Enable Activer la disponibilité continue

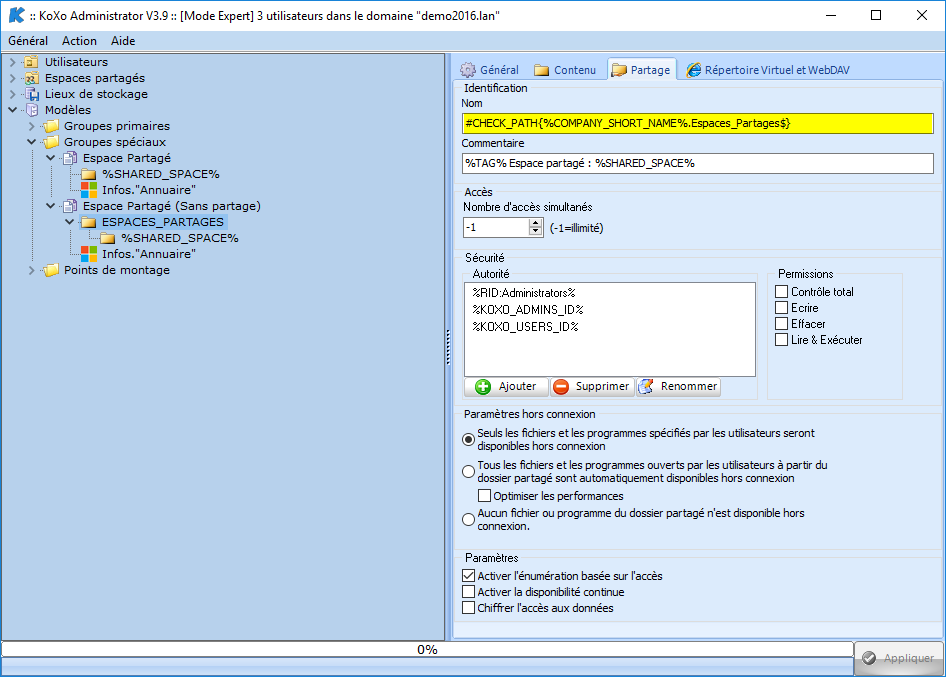click(x=468, y=592)
